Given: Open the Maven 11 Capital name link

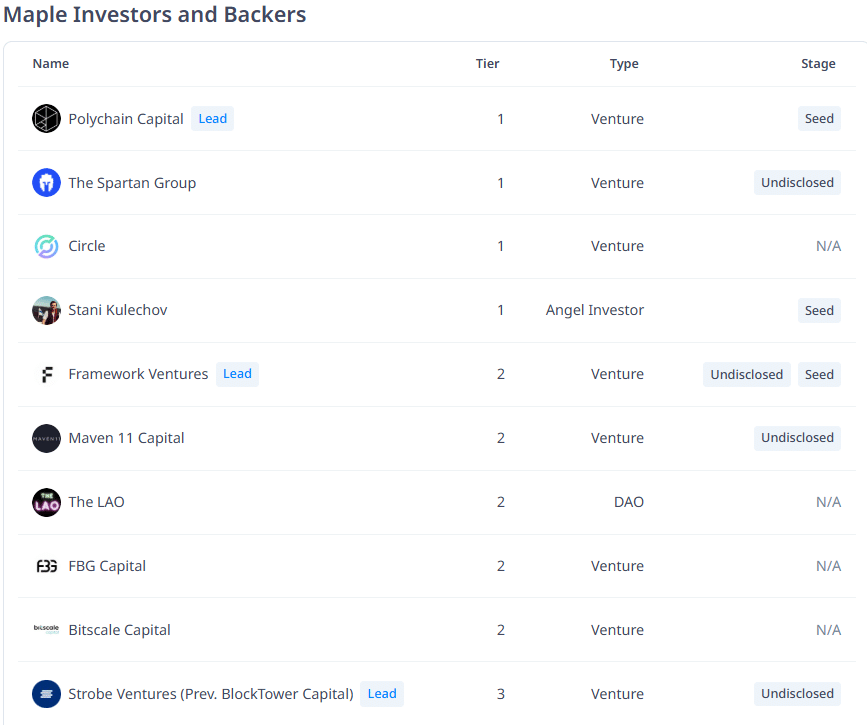Looking at the screenshot, I should tap(126, 438).
